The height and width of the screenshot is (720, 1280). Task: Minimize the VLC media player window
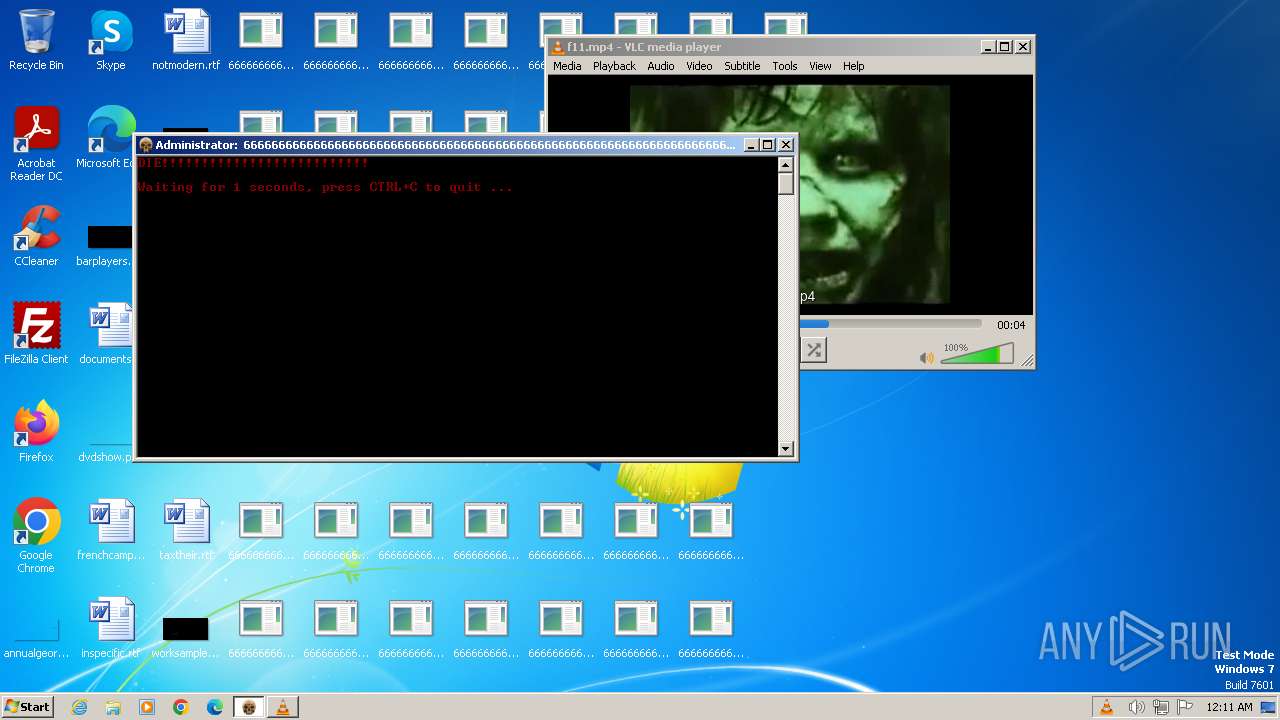pyautogui.click(x=988, y=47)
